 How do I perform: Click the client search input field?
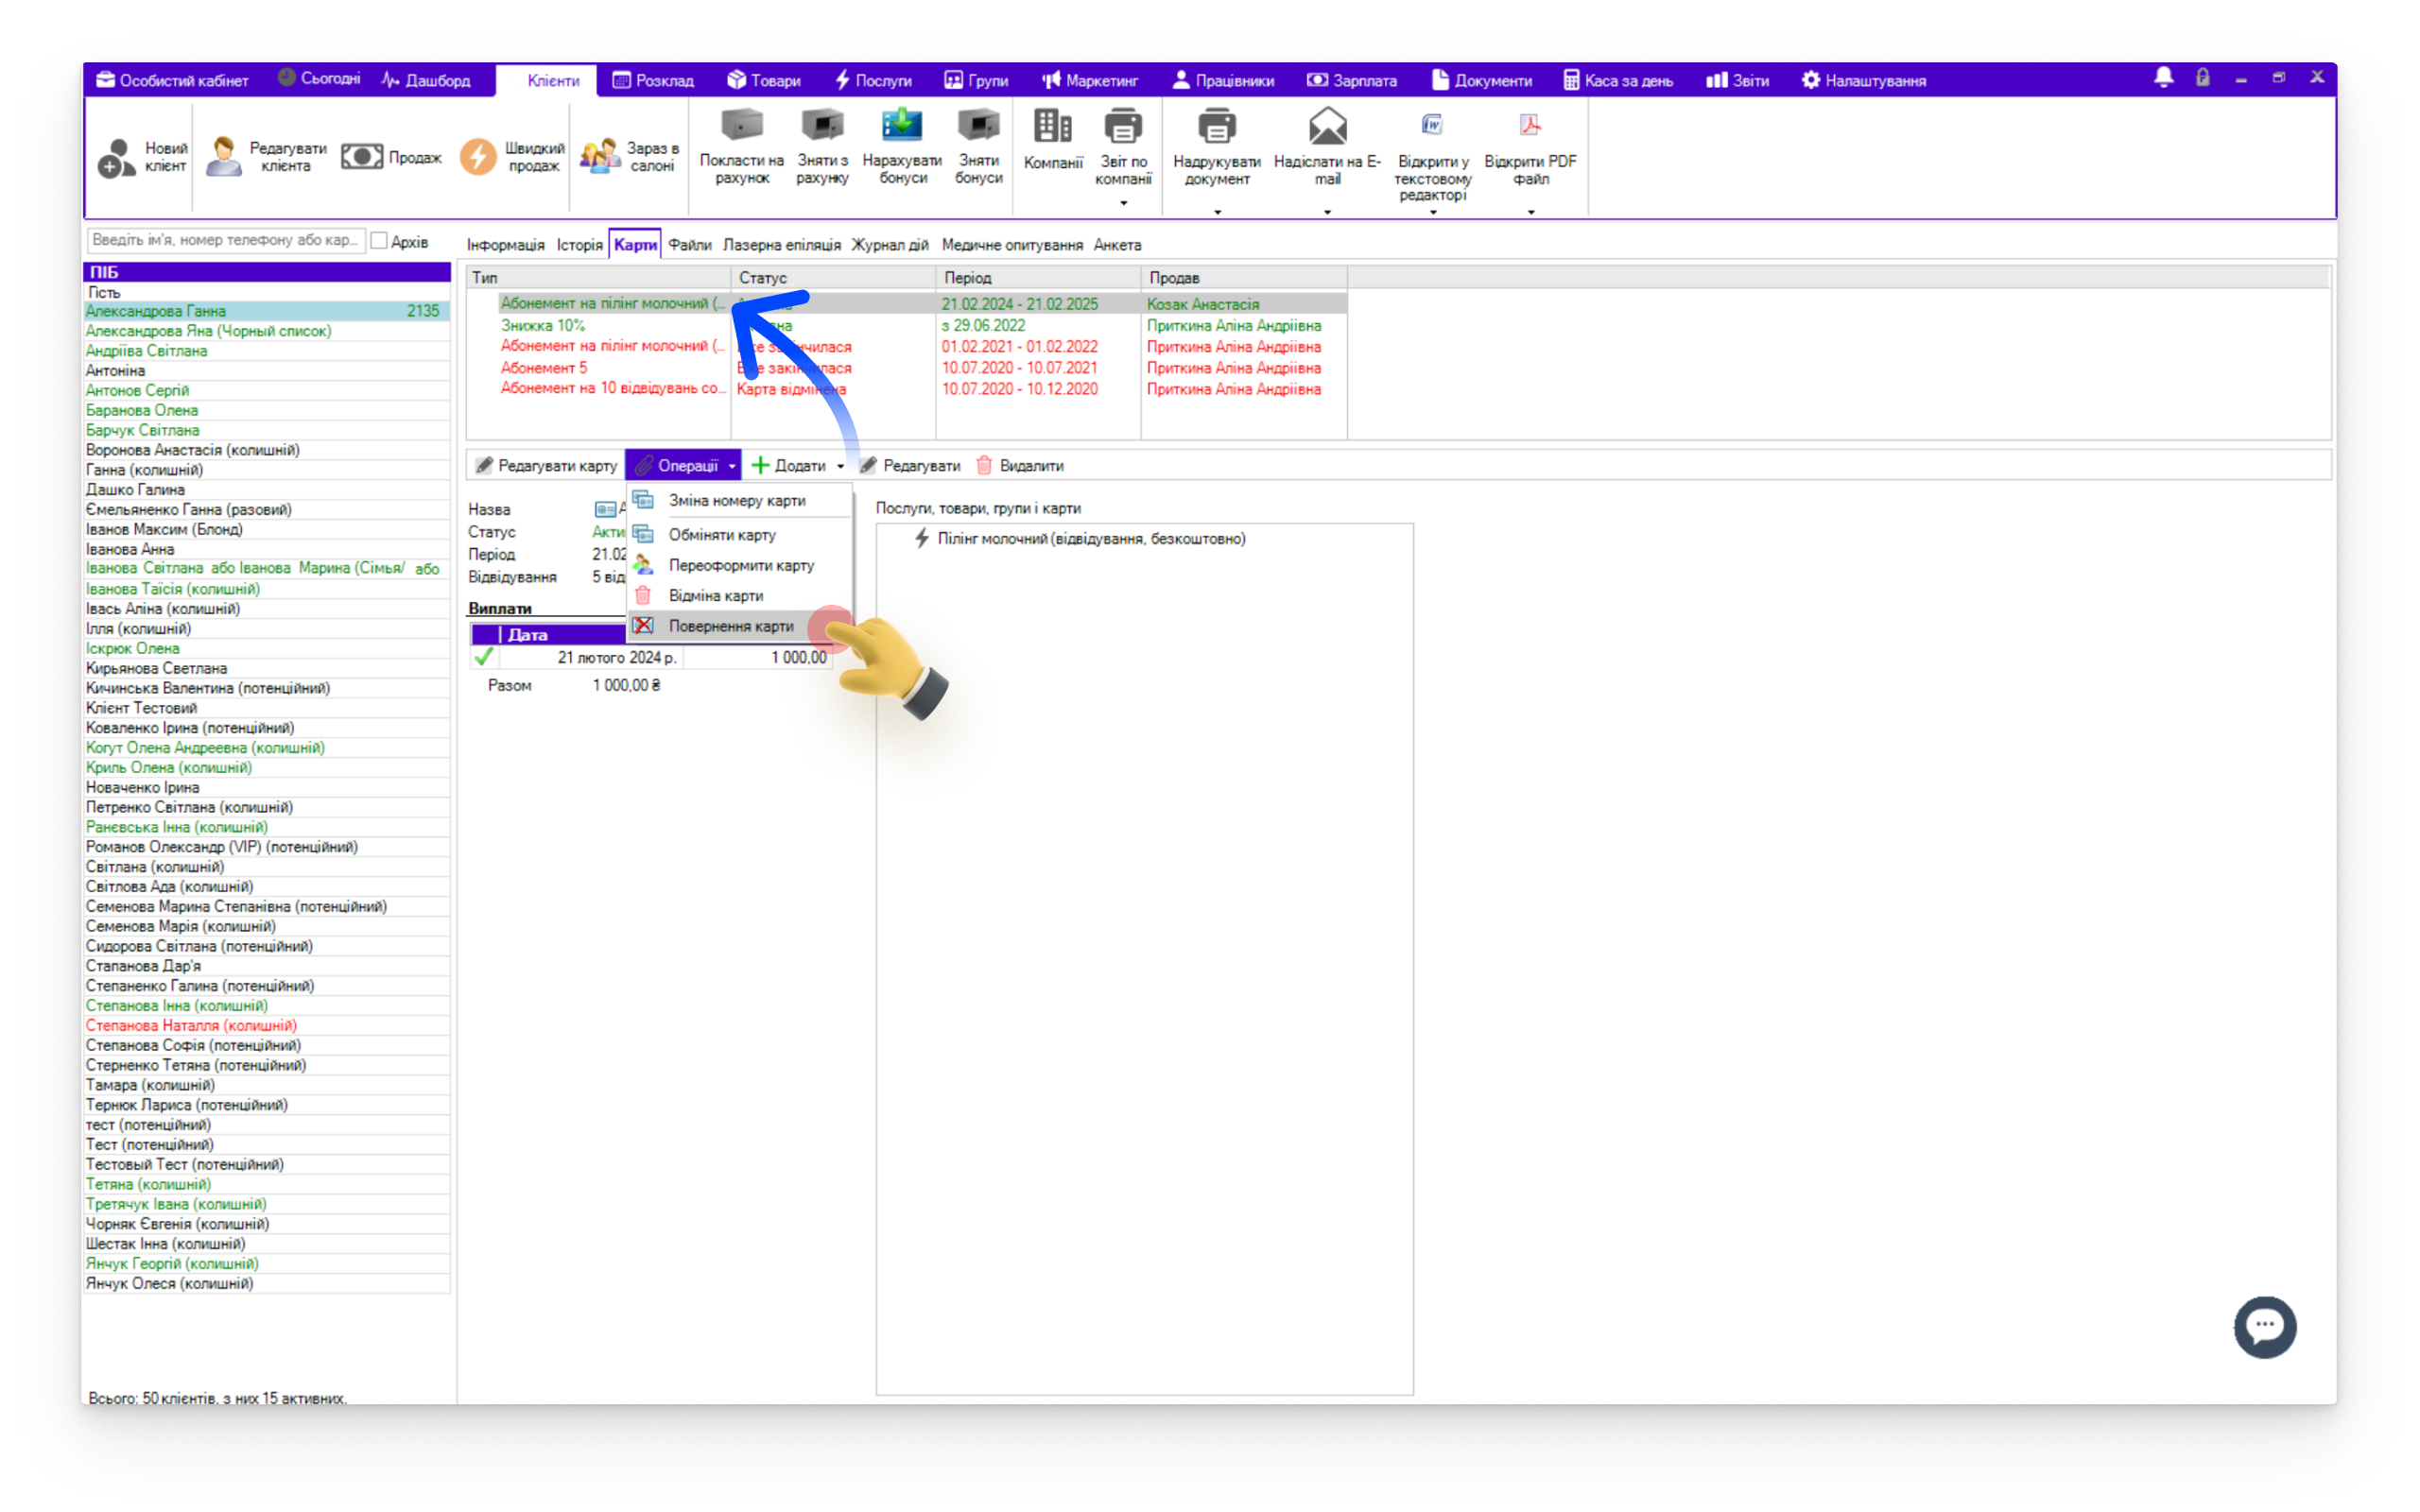226,240
